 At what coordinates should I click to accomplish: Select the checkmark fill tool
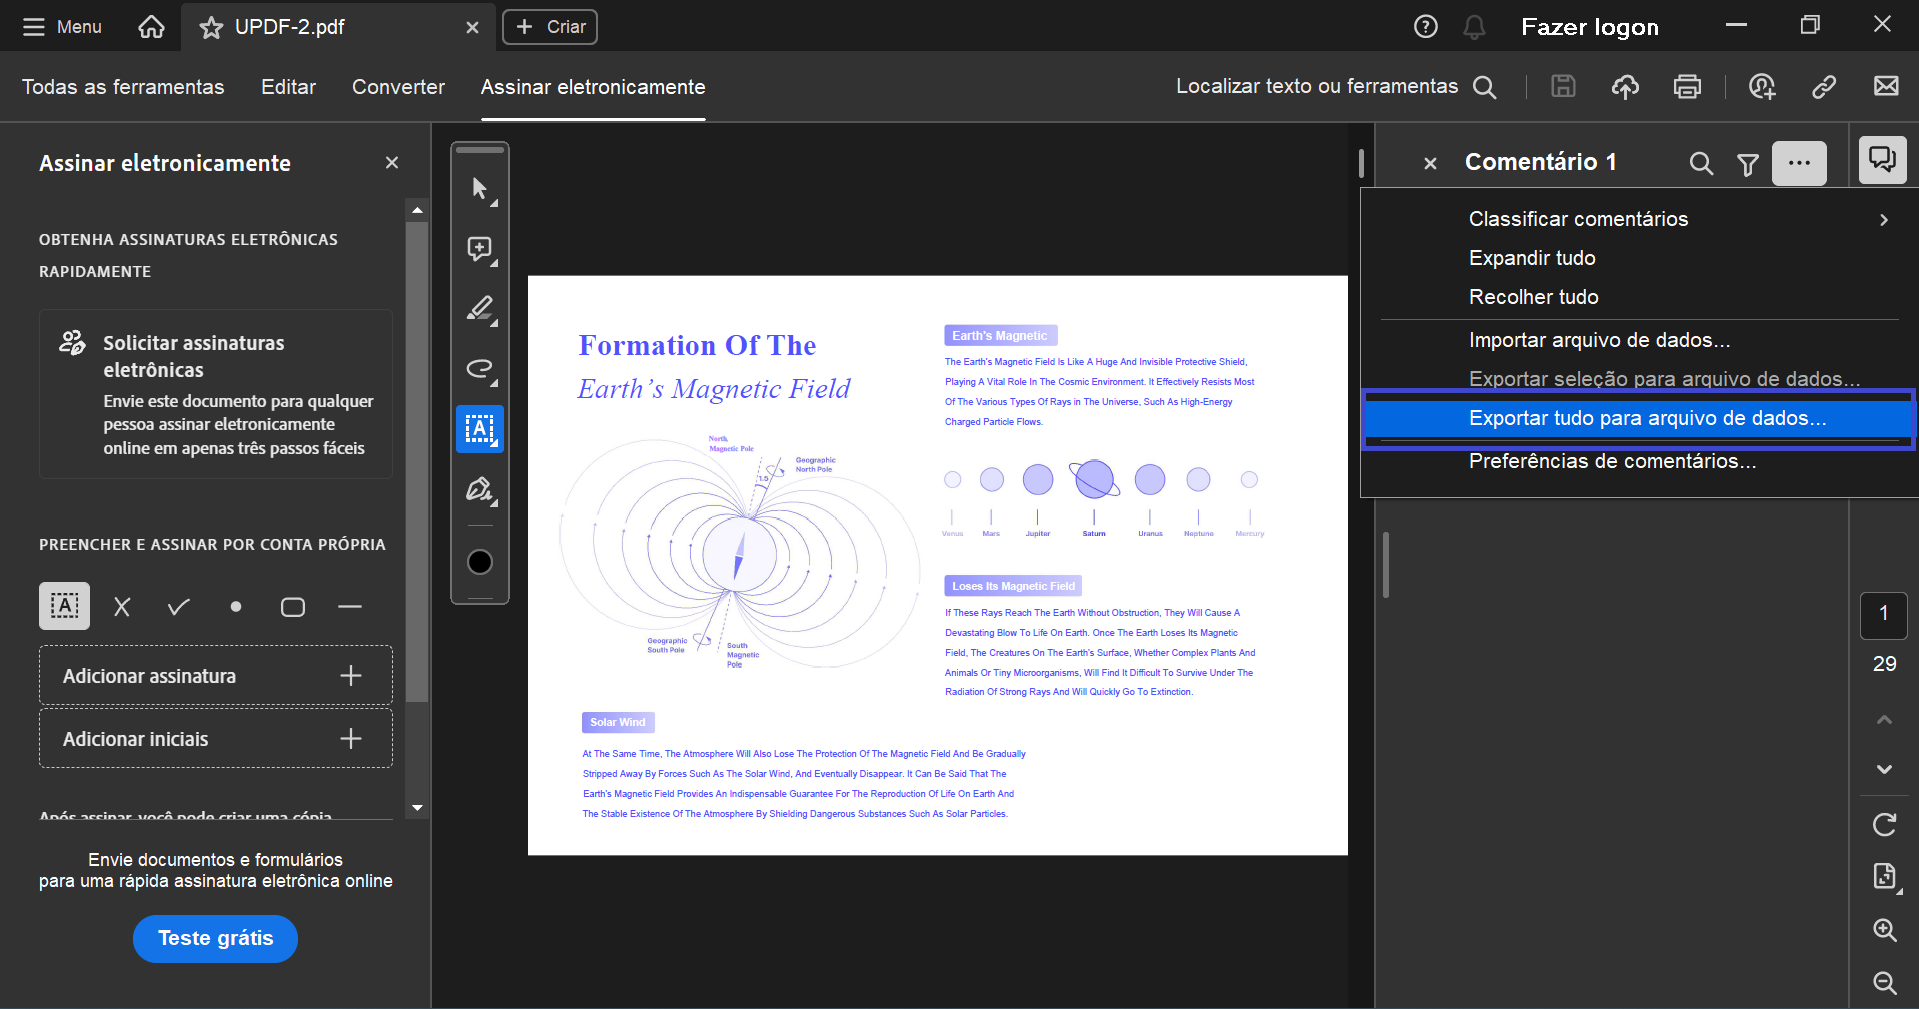(x=179, y=607)
